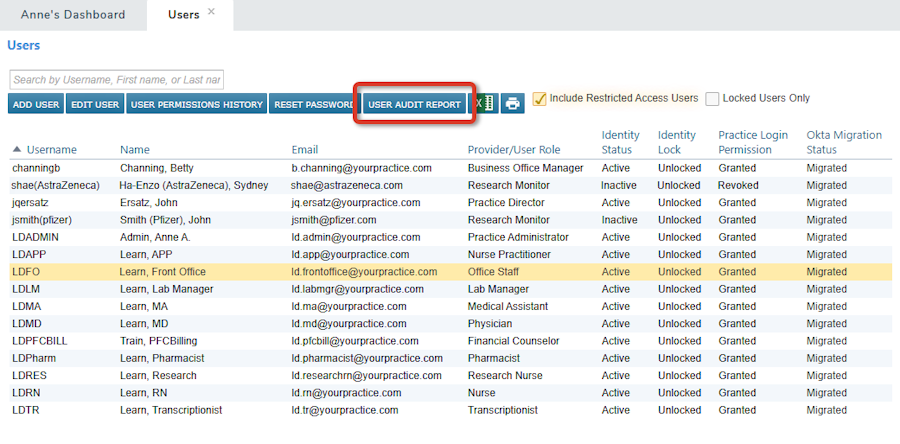Sort by Name column header
Viewport: 900px width, 444px height.
[135, 150]
